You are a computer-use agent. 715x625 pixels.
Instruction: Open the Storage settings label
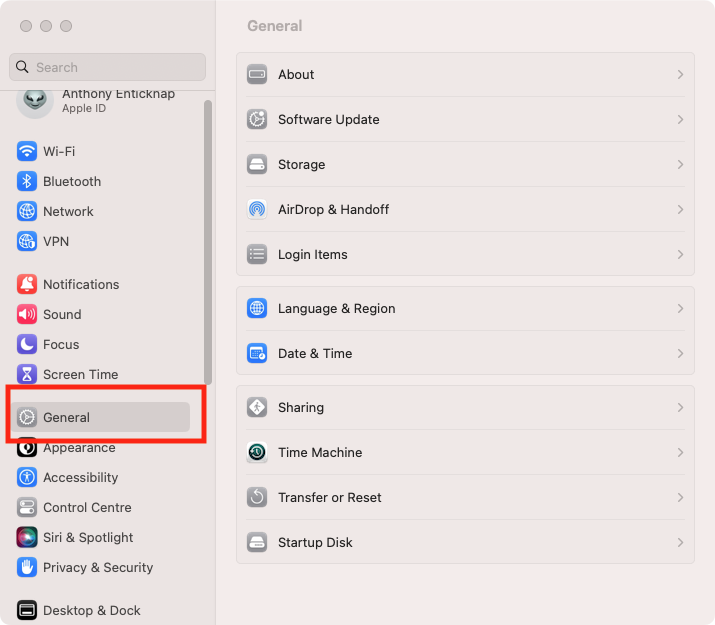tap(301, 165)
